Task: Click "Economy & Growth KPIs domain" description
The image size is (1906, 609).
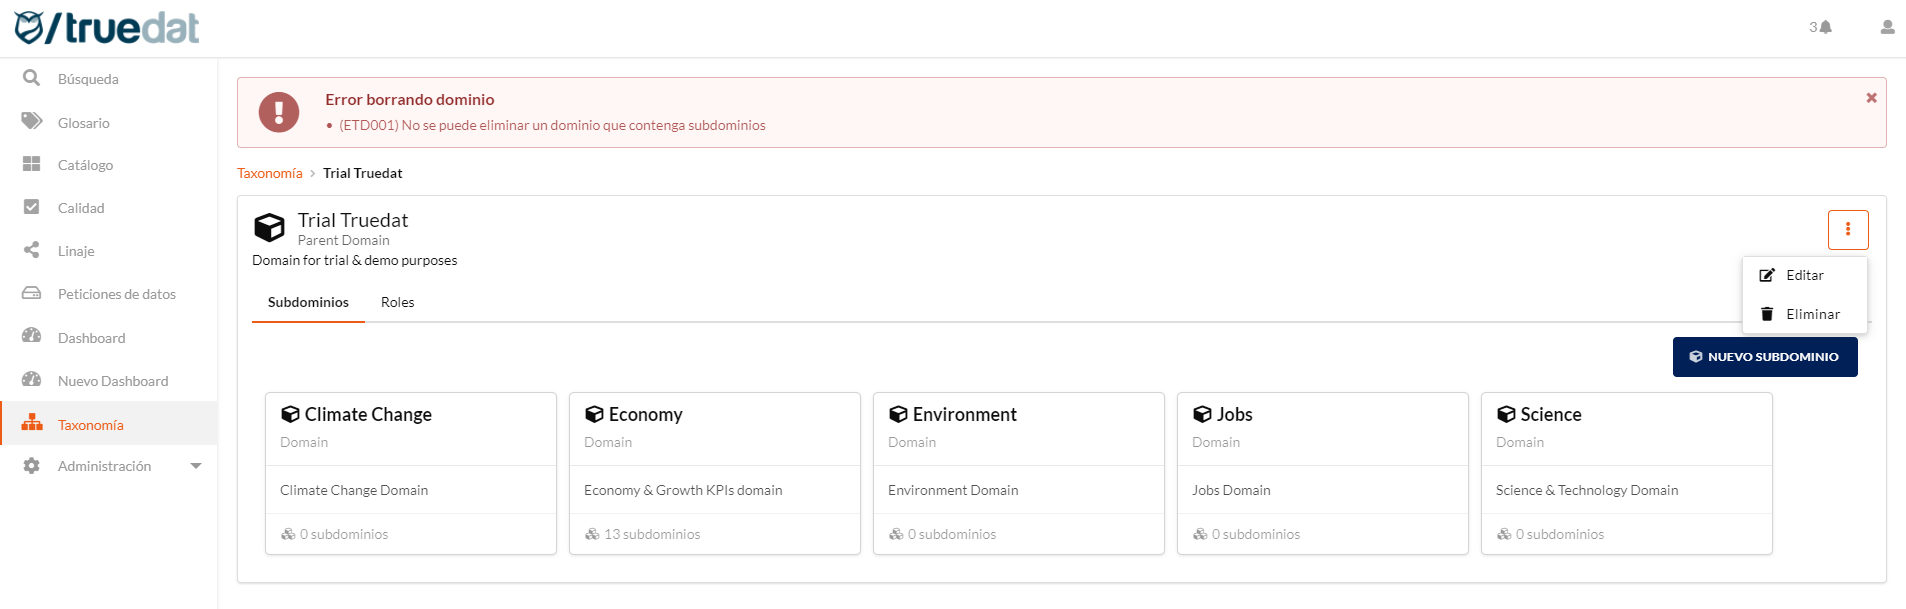Action: tap(683, 490)
